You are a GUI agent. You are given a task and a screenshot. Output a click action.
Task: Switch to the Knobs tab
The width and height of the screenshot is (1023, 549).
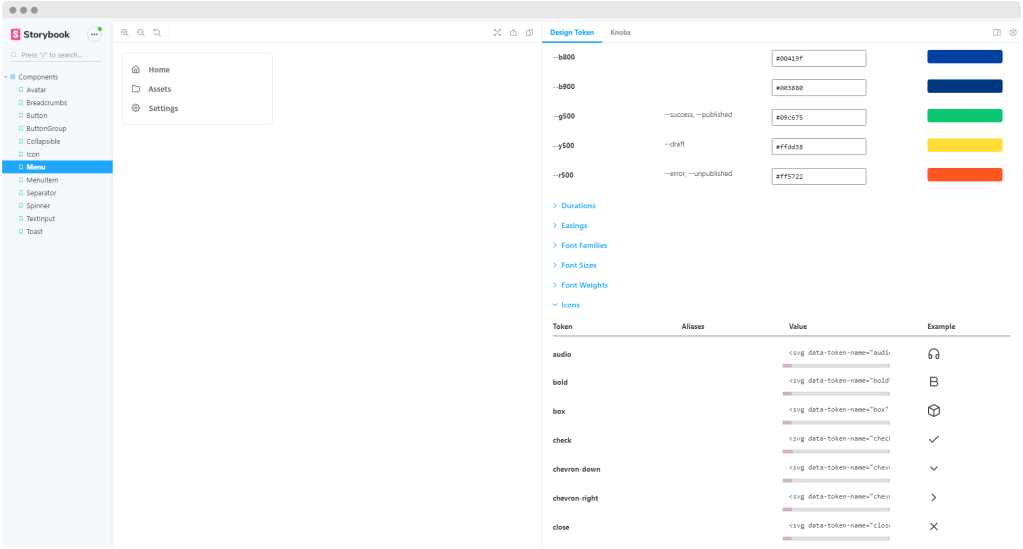(x=620, y=33)
